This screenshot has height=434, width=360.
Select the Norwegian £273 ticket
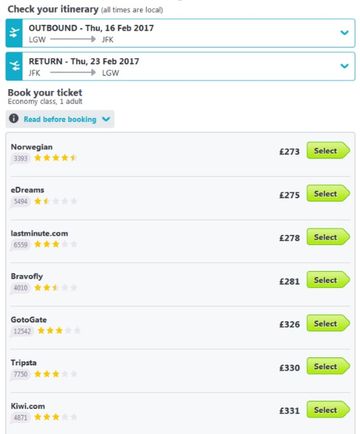tap(328, 151)
